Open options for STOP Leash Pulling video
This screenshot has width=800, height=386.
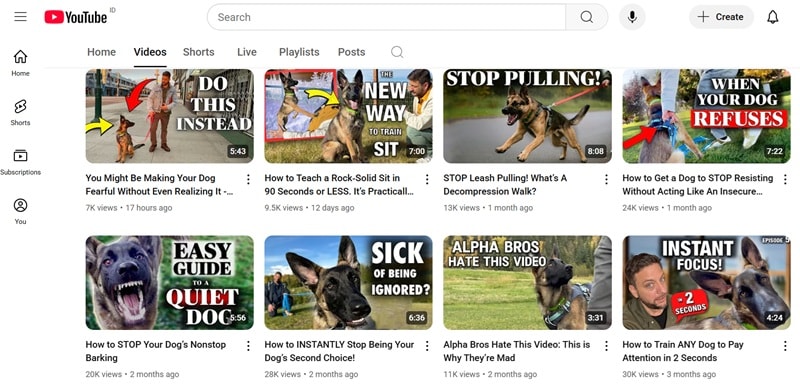[x=606, y=179]
